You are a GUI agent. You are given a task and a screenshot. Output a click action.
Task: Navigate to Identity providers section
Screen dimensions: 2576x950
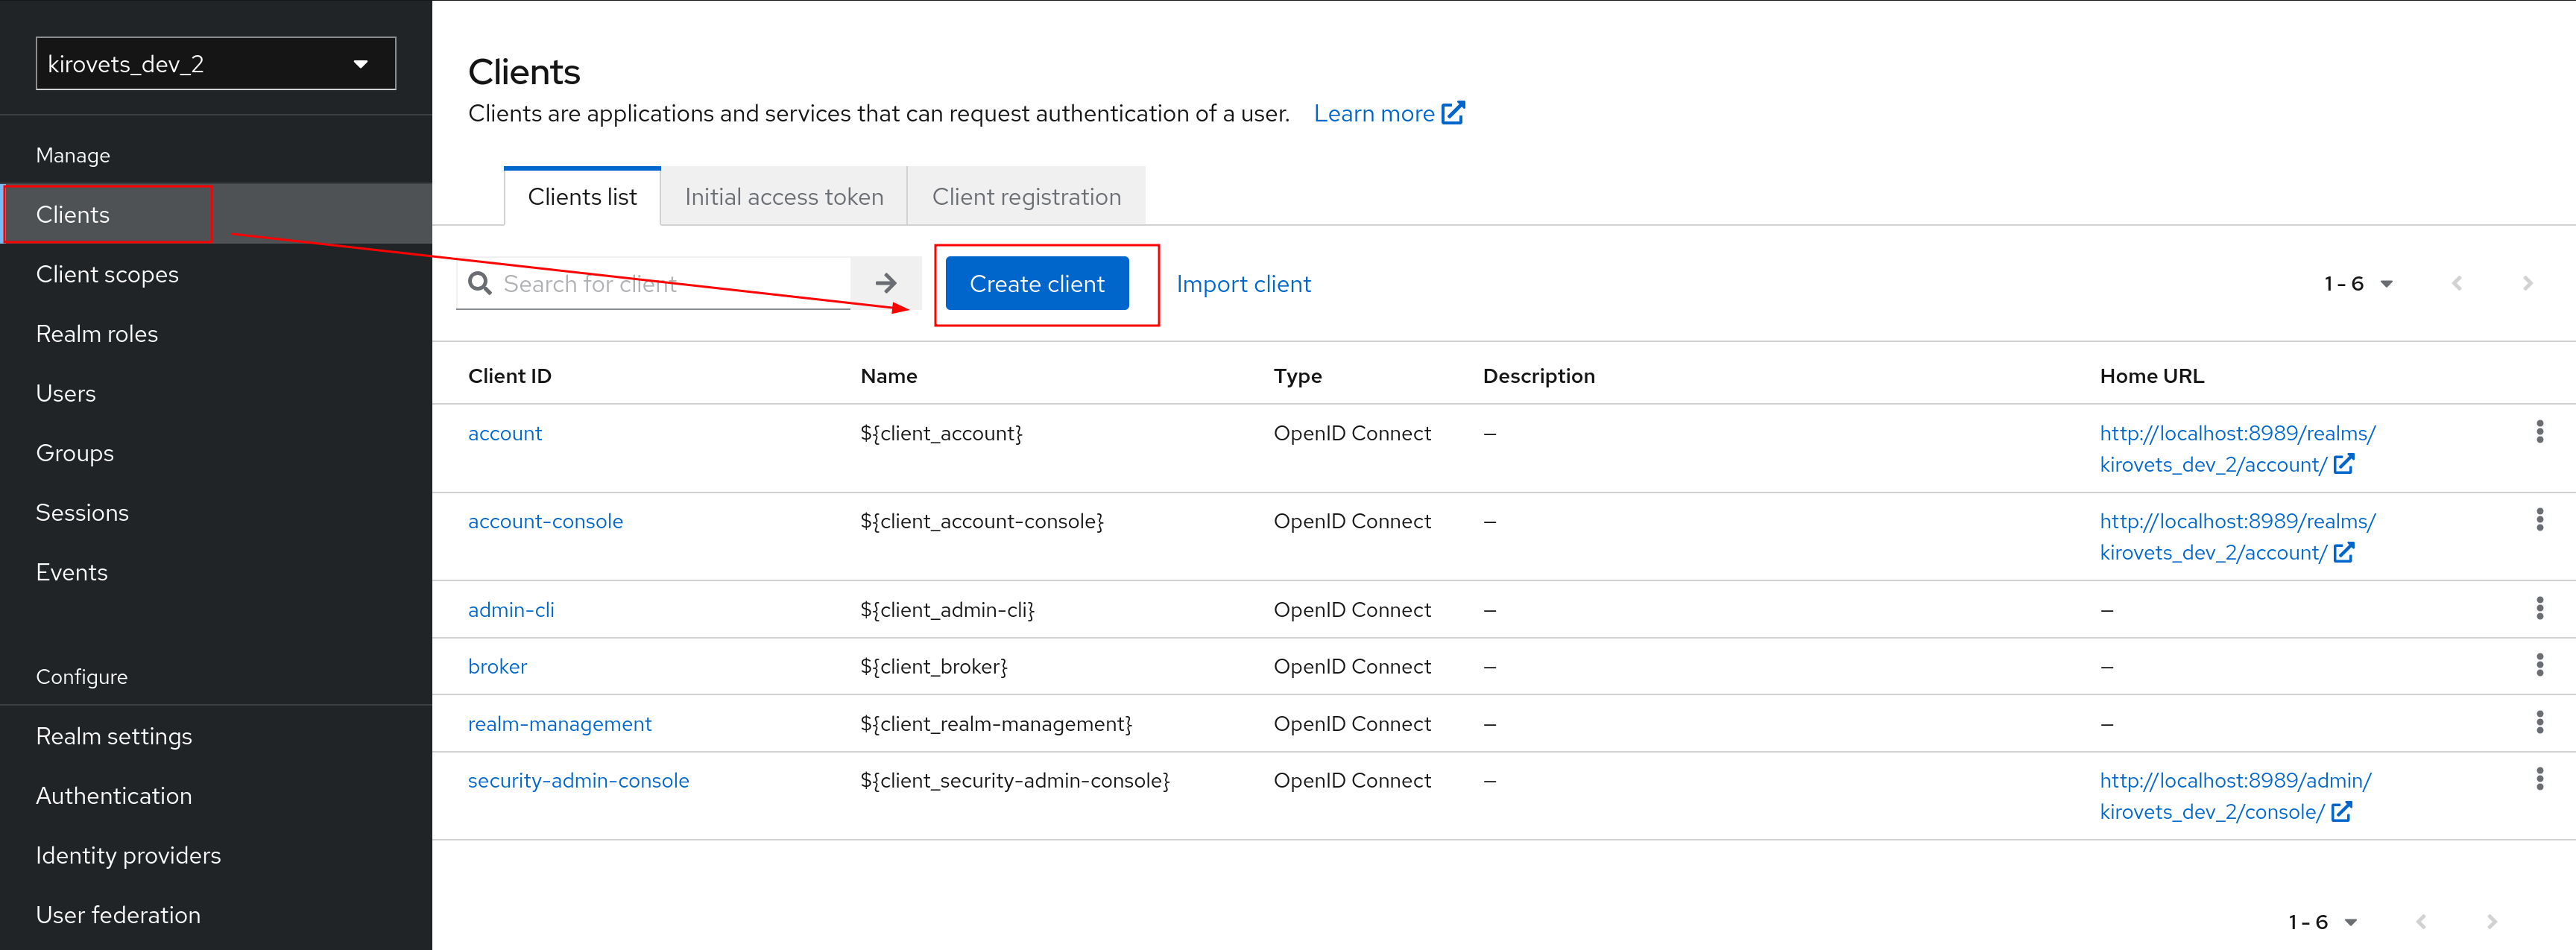[x=128, y=855]
